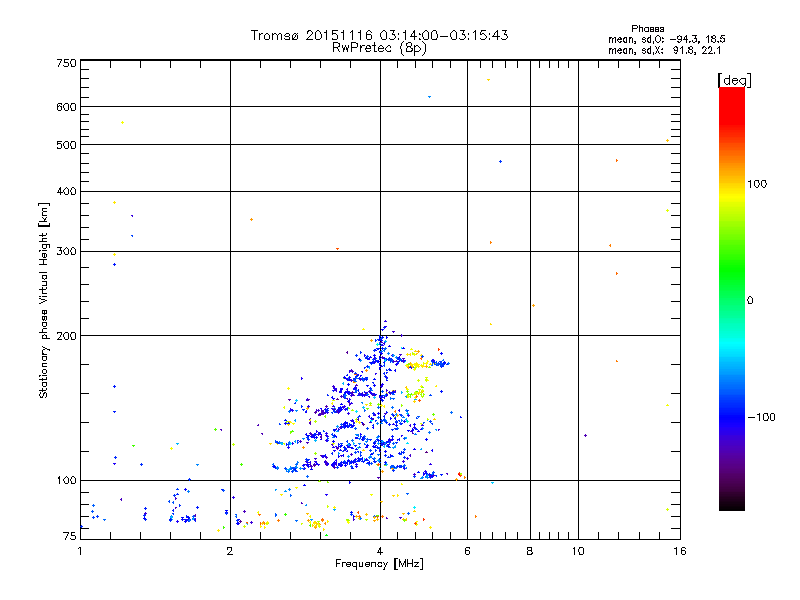Click the "Frequency [MHz]" axis title
This screenshot has height=600, width=800.
coord(379,564)
